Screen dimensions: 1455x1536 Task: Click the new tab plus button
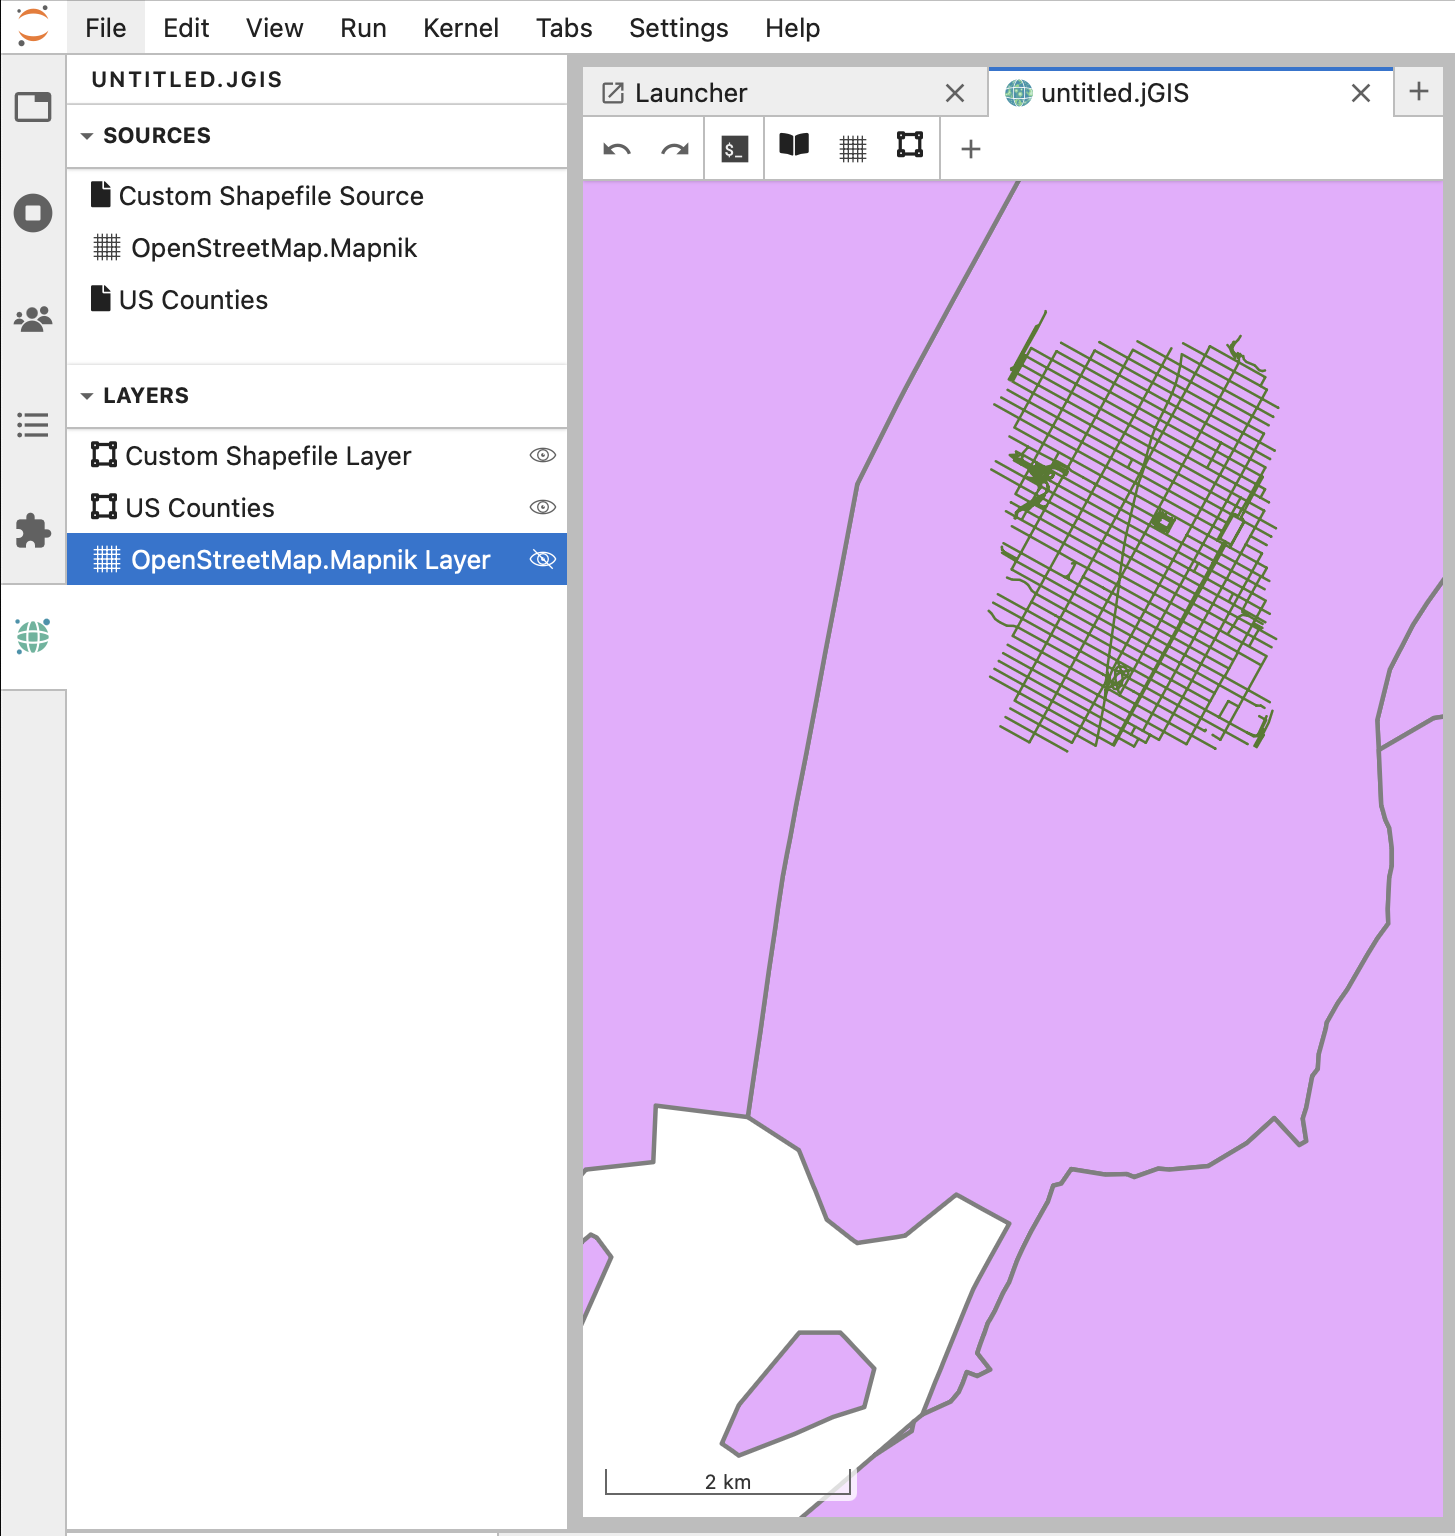click(1418, 92)
